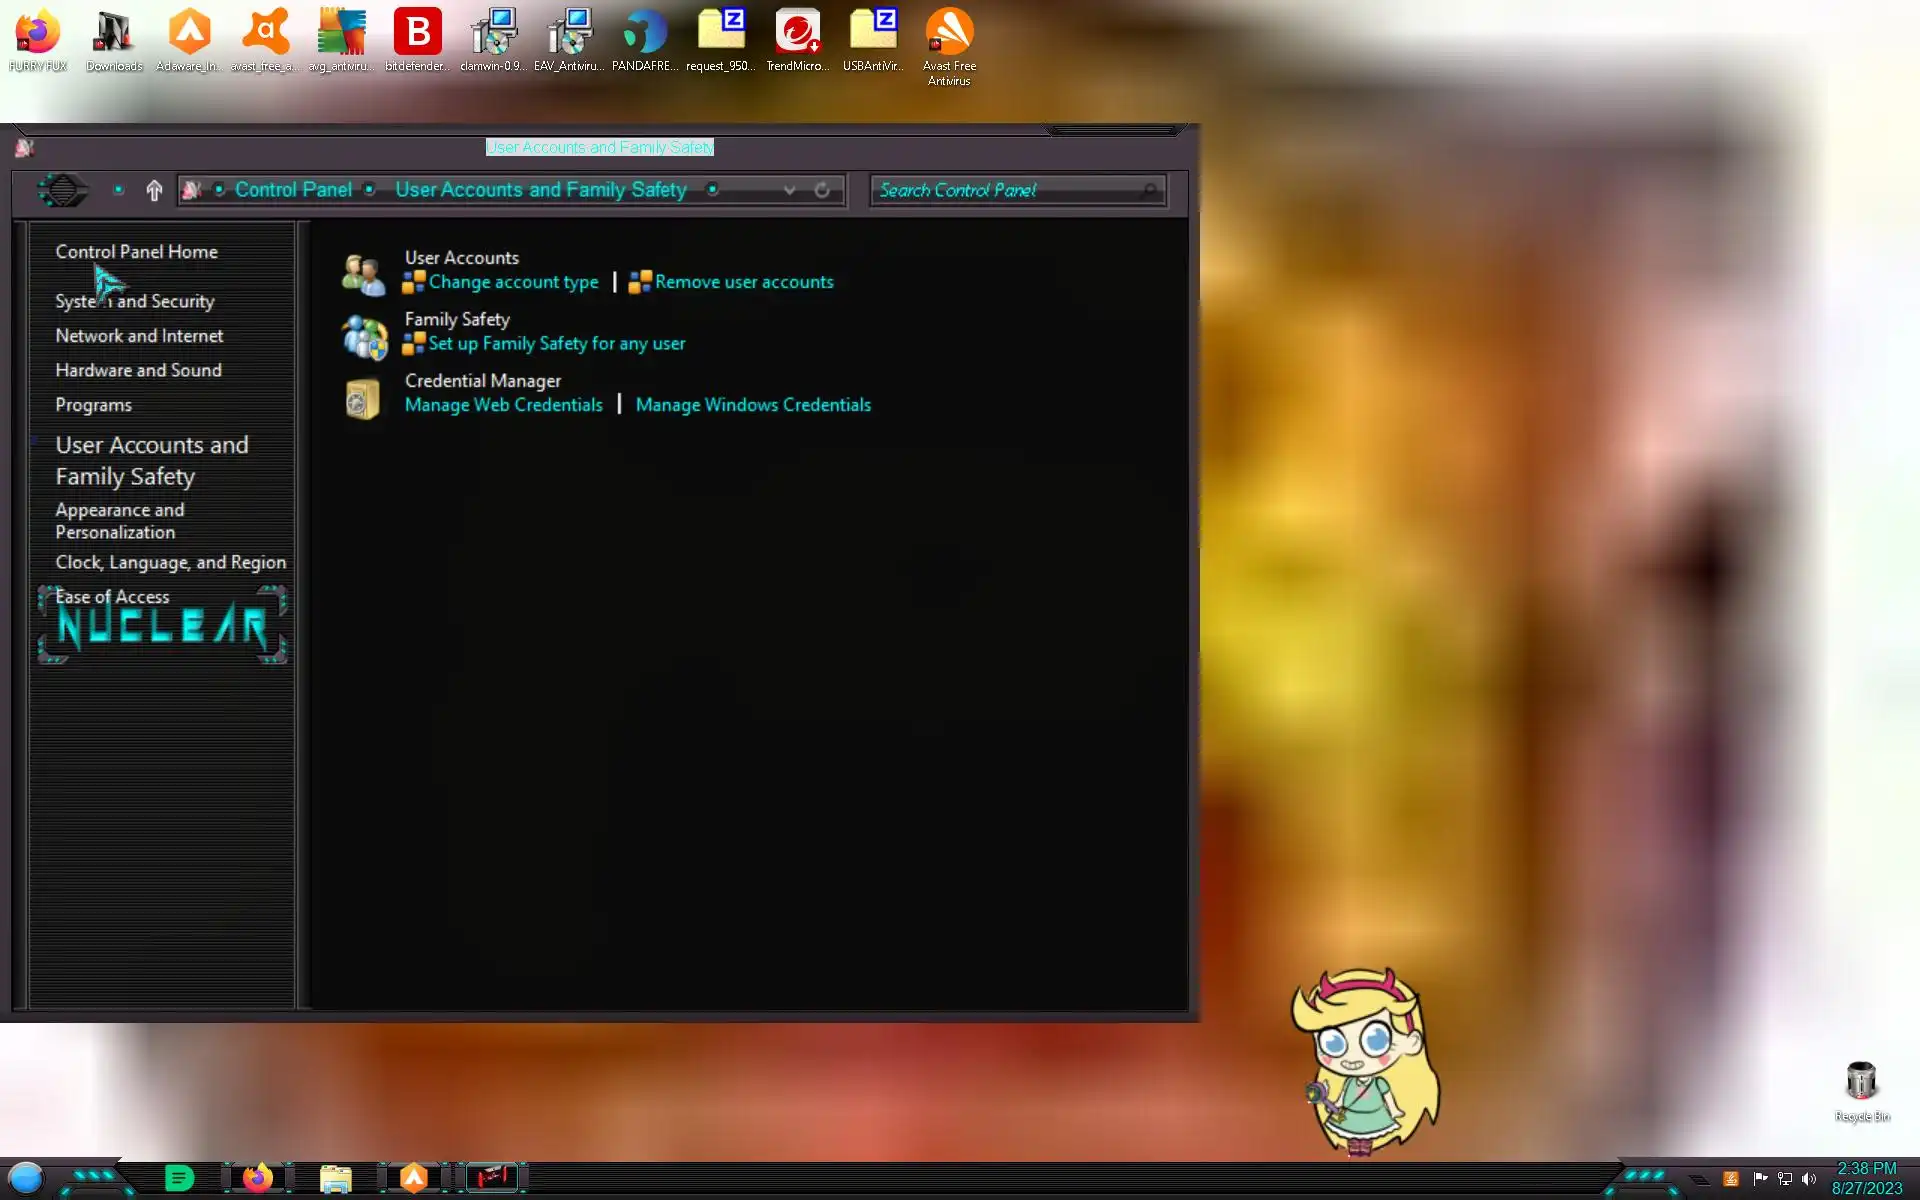Select Hardware and Sound category
1920x1200 pixels.
(x=138, y=370)
